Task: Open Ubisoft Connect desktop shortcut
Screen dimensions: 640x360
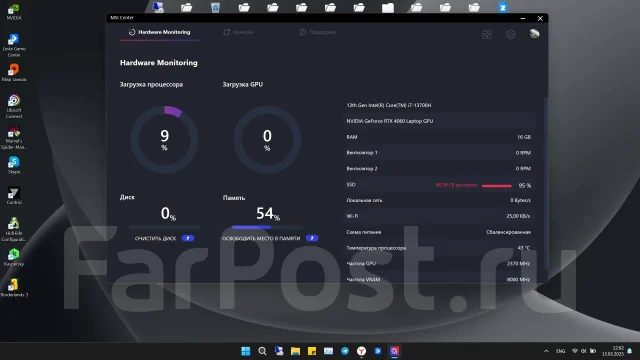Action: pyautogui.click(x=14, y=106)
